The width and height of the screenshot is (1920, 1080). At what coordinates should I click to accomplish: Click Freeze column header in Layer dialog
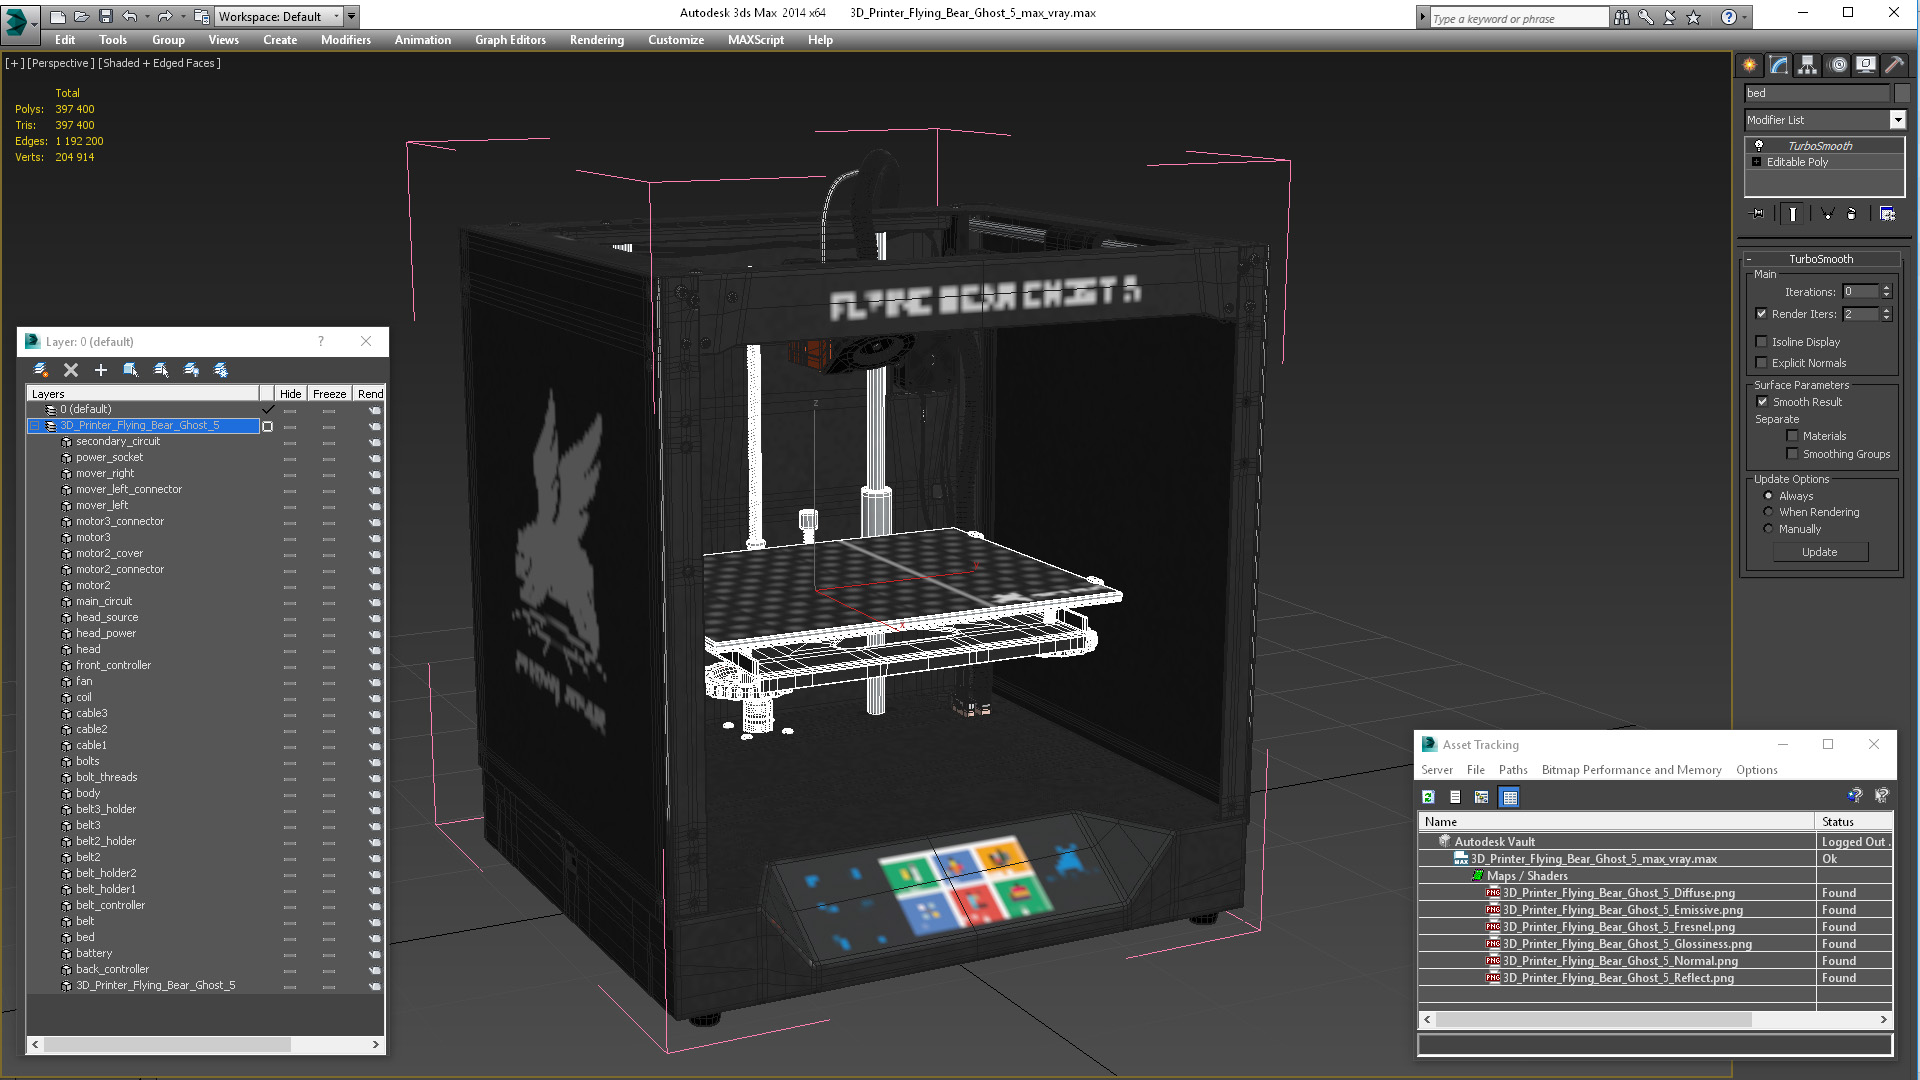329,394
